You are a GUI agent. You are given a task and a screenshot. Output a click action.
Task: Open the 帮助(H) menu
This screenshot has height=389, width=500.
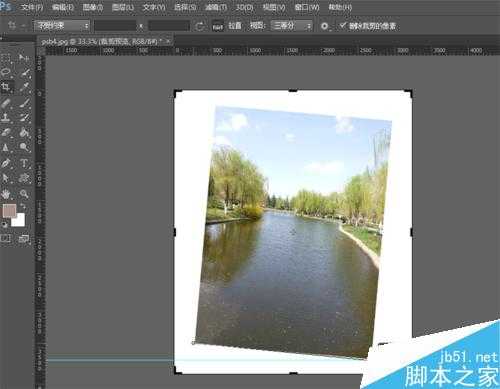(340, 7)
